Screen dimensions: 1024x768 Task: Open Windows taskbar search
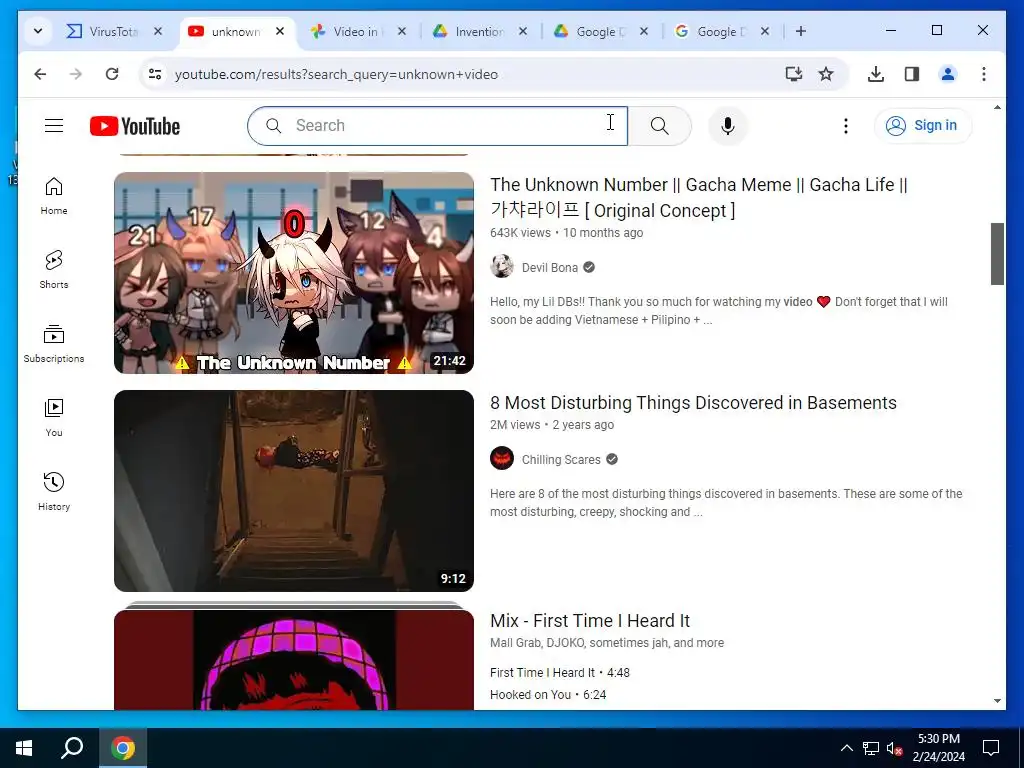72,748
